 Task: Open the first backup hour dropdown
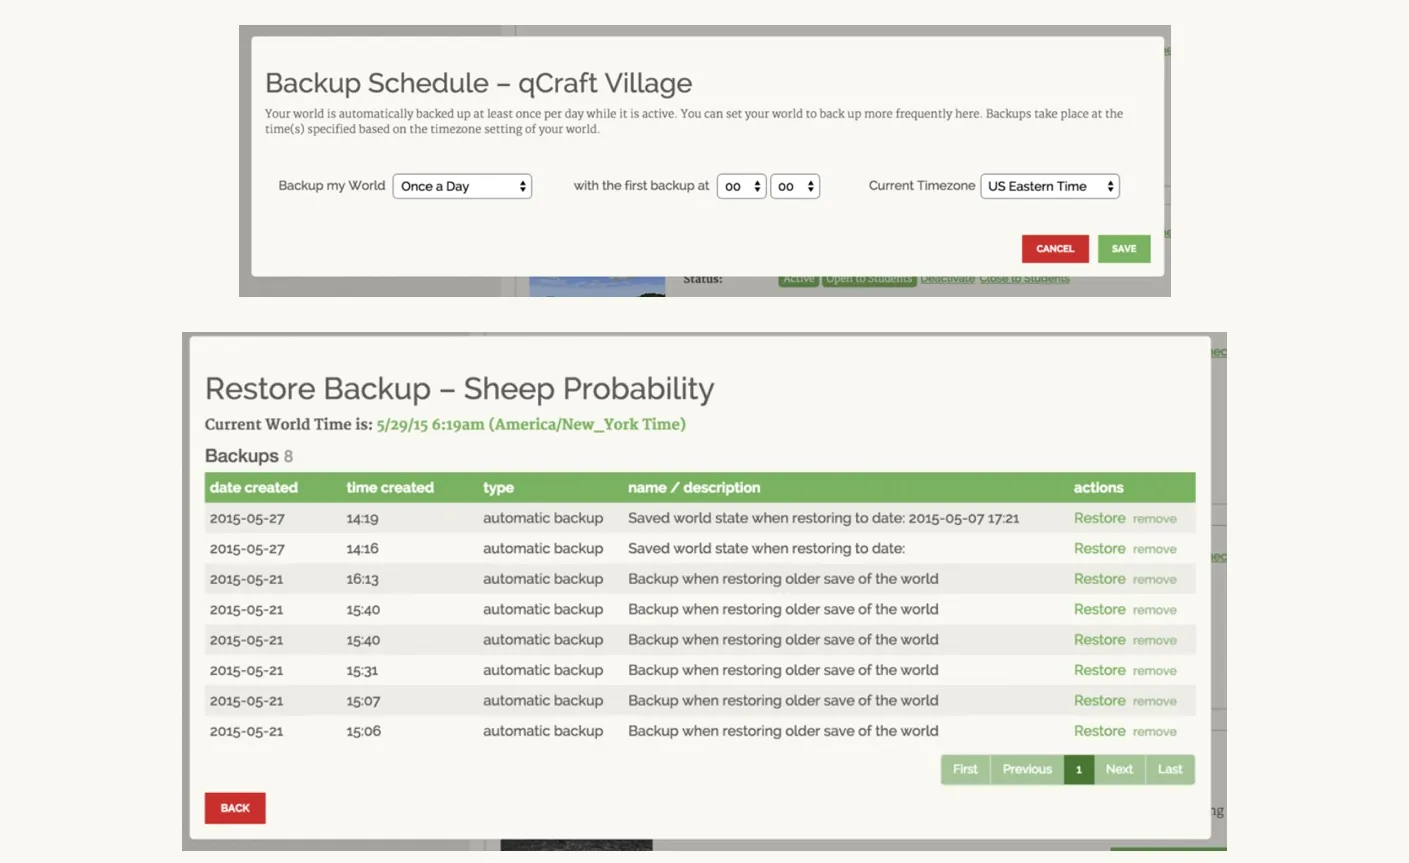tap(741, 186)
